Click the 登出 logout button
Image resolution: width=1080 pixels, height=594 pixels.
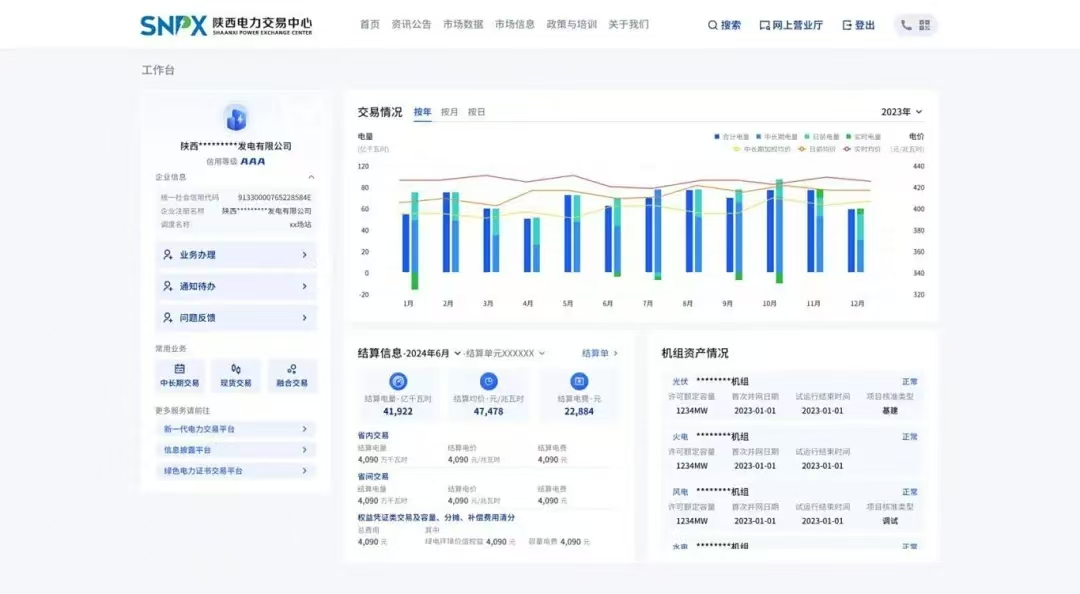pyautogui.click(x=858, y=25)
